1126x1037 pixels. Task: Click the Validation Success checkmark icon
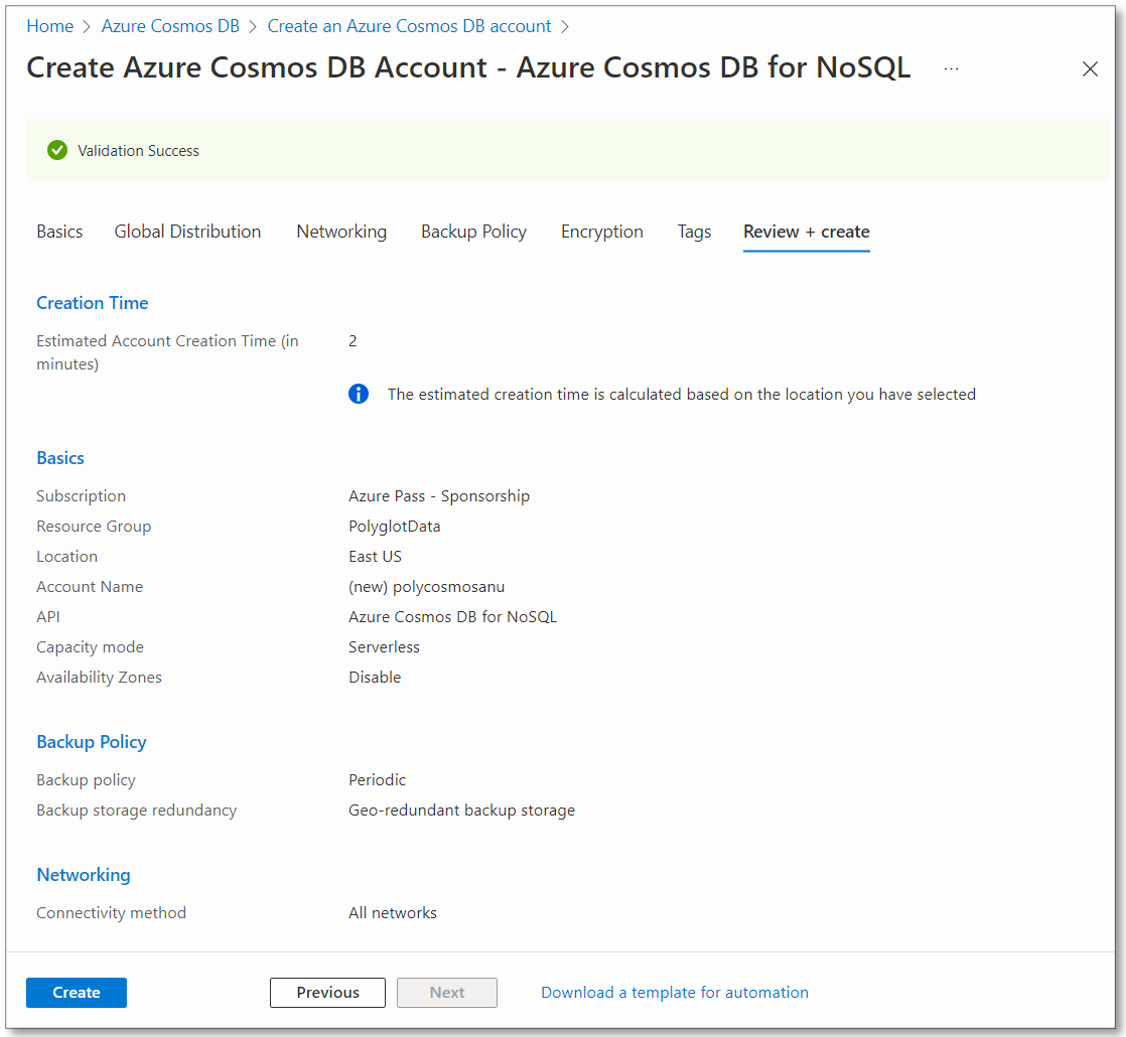click(x=57, y=150)
